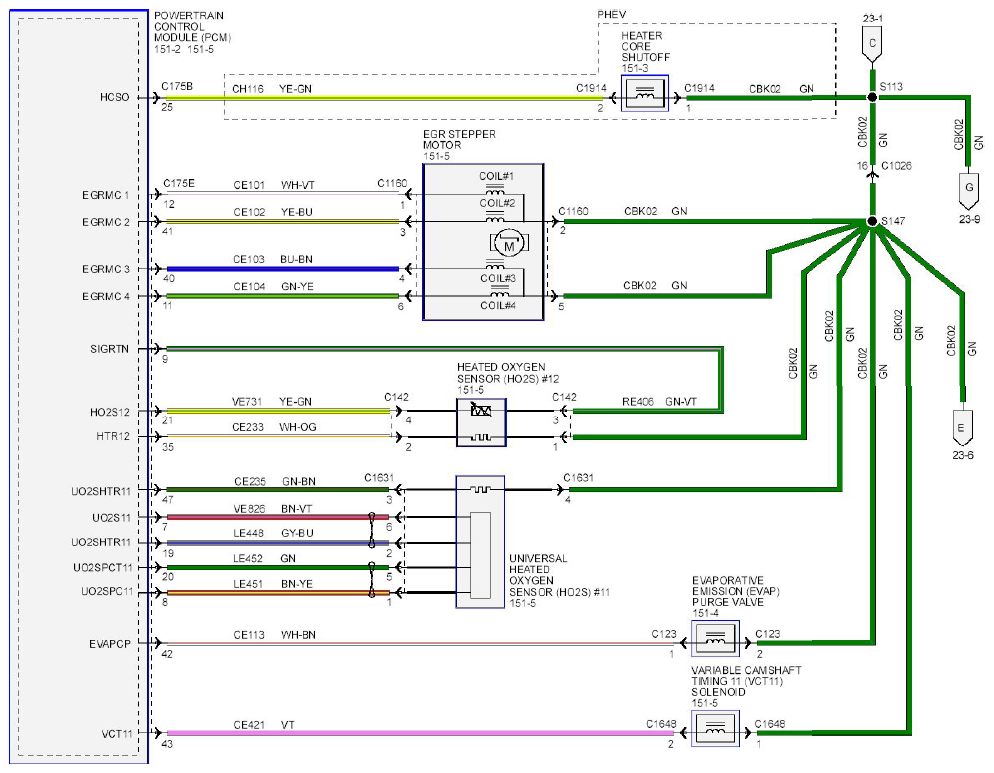This screenshot has width=994, height=773.
Task: Click the VE731 YE-GN wire label
Action: pyautogui.click(x=272, y=401)
